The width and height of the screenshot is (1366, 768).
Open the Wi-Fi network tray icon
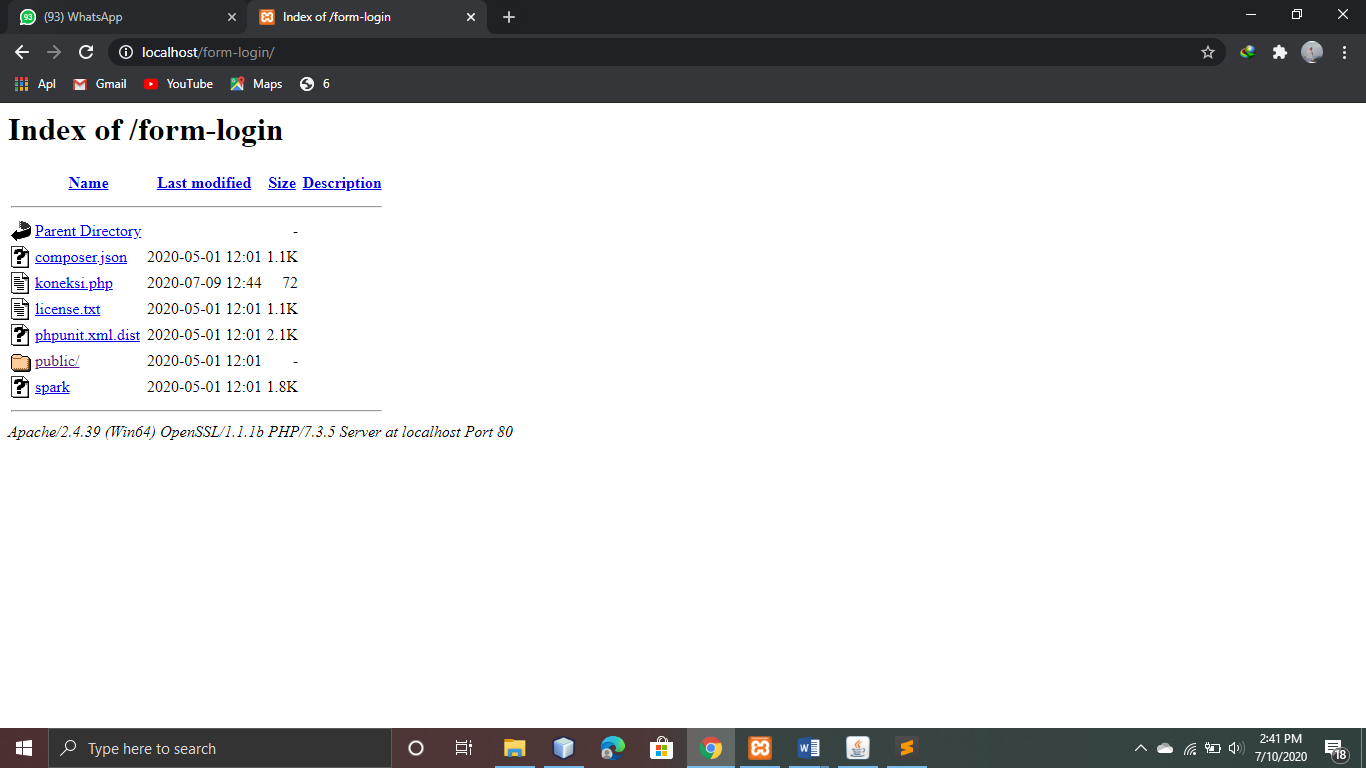pos(1190,748)
